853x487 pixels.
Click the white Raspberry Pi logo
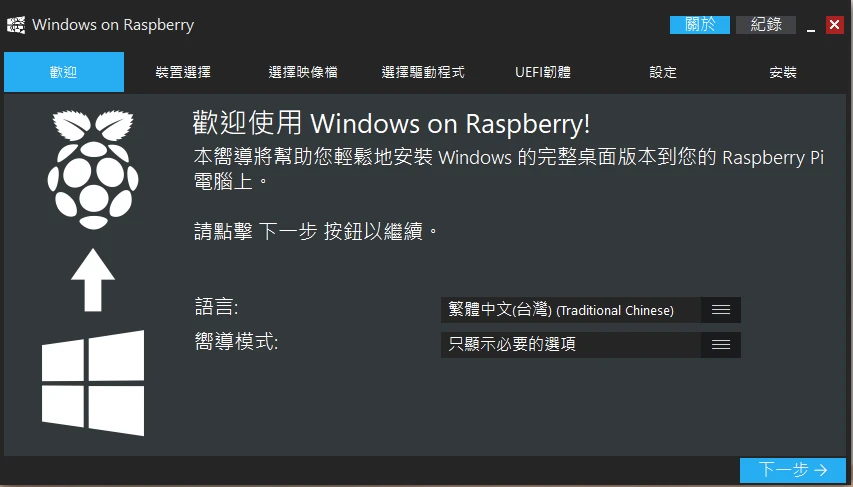[91, 166]
